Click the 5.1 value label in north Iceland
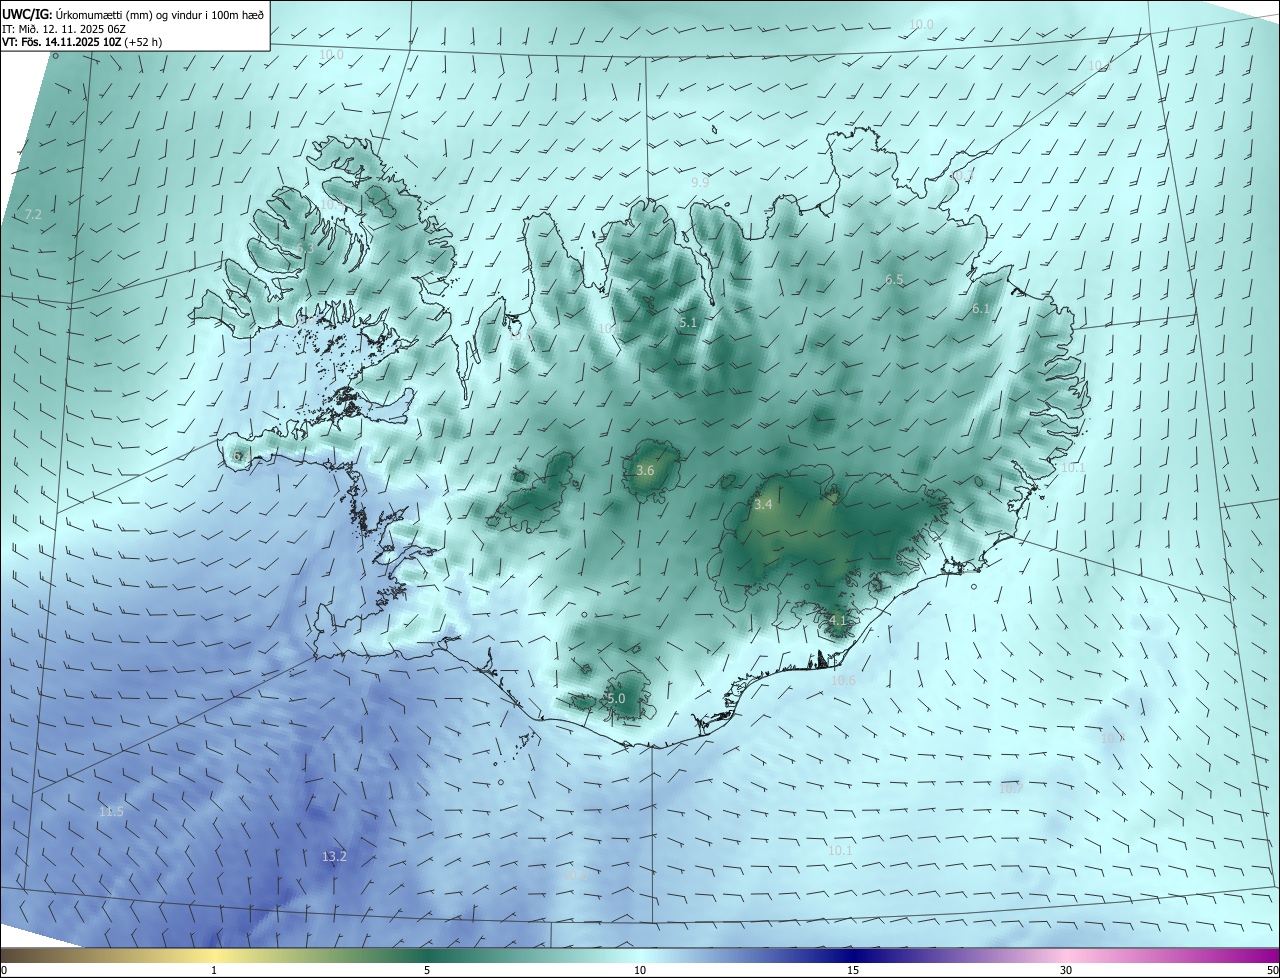This screenshot has width=1280, height=978. 687,323
